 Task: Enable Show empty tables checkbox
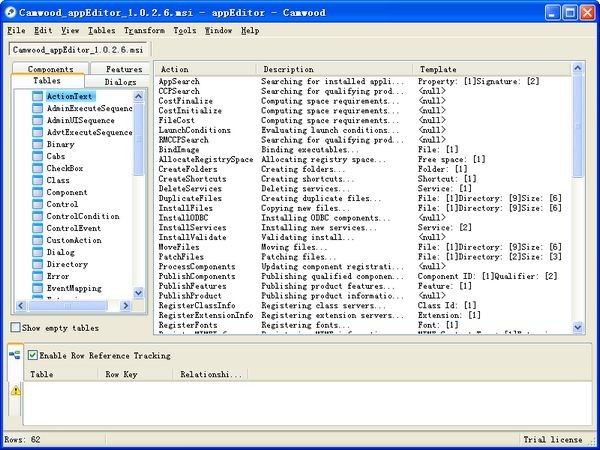tap(15, 328)
